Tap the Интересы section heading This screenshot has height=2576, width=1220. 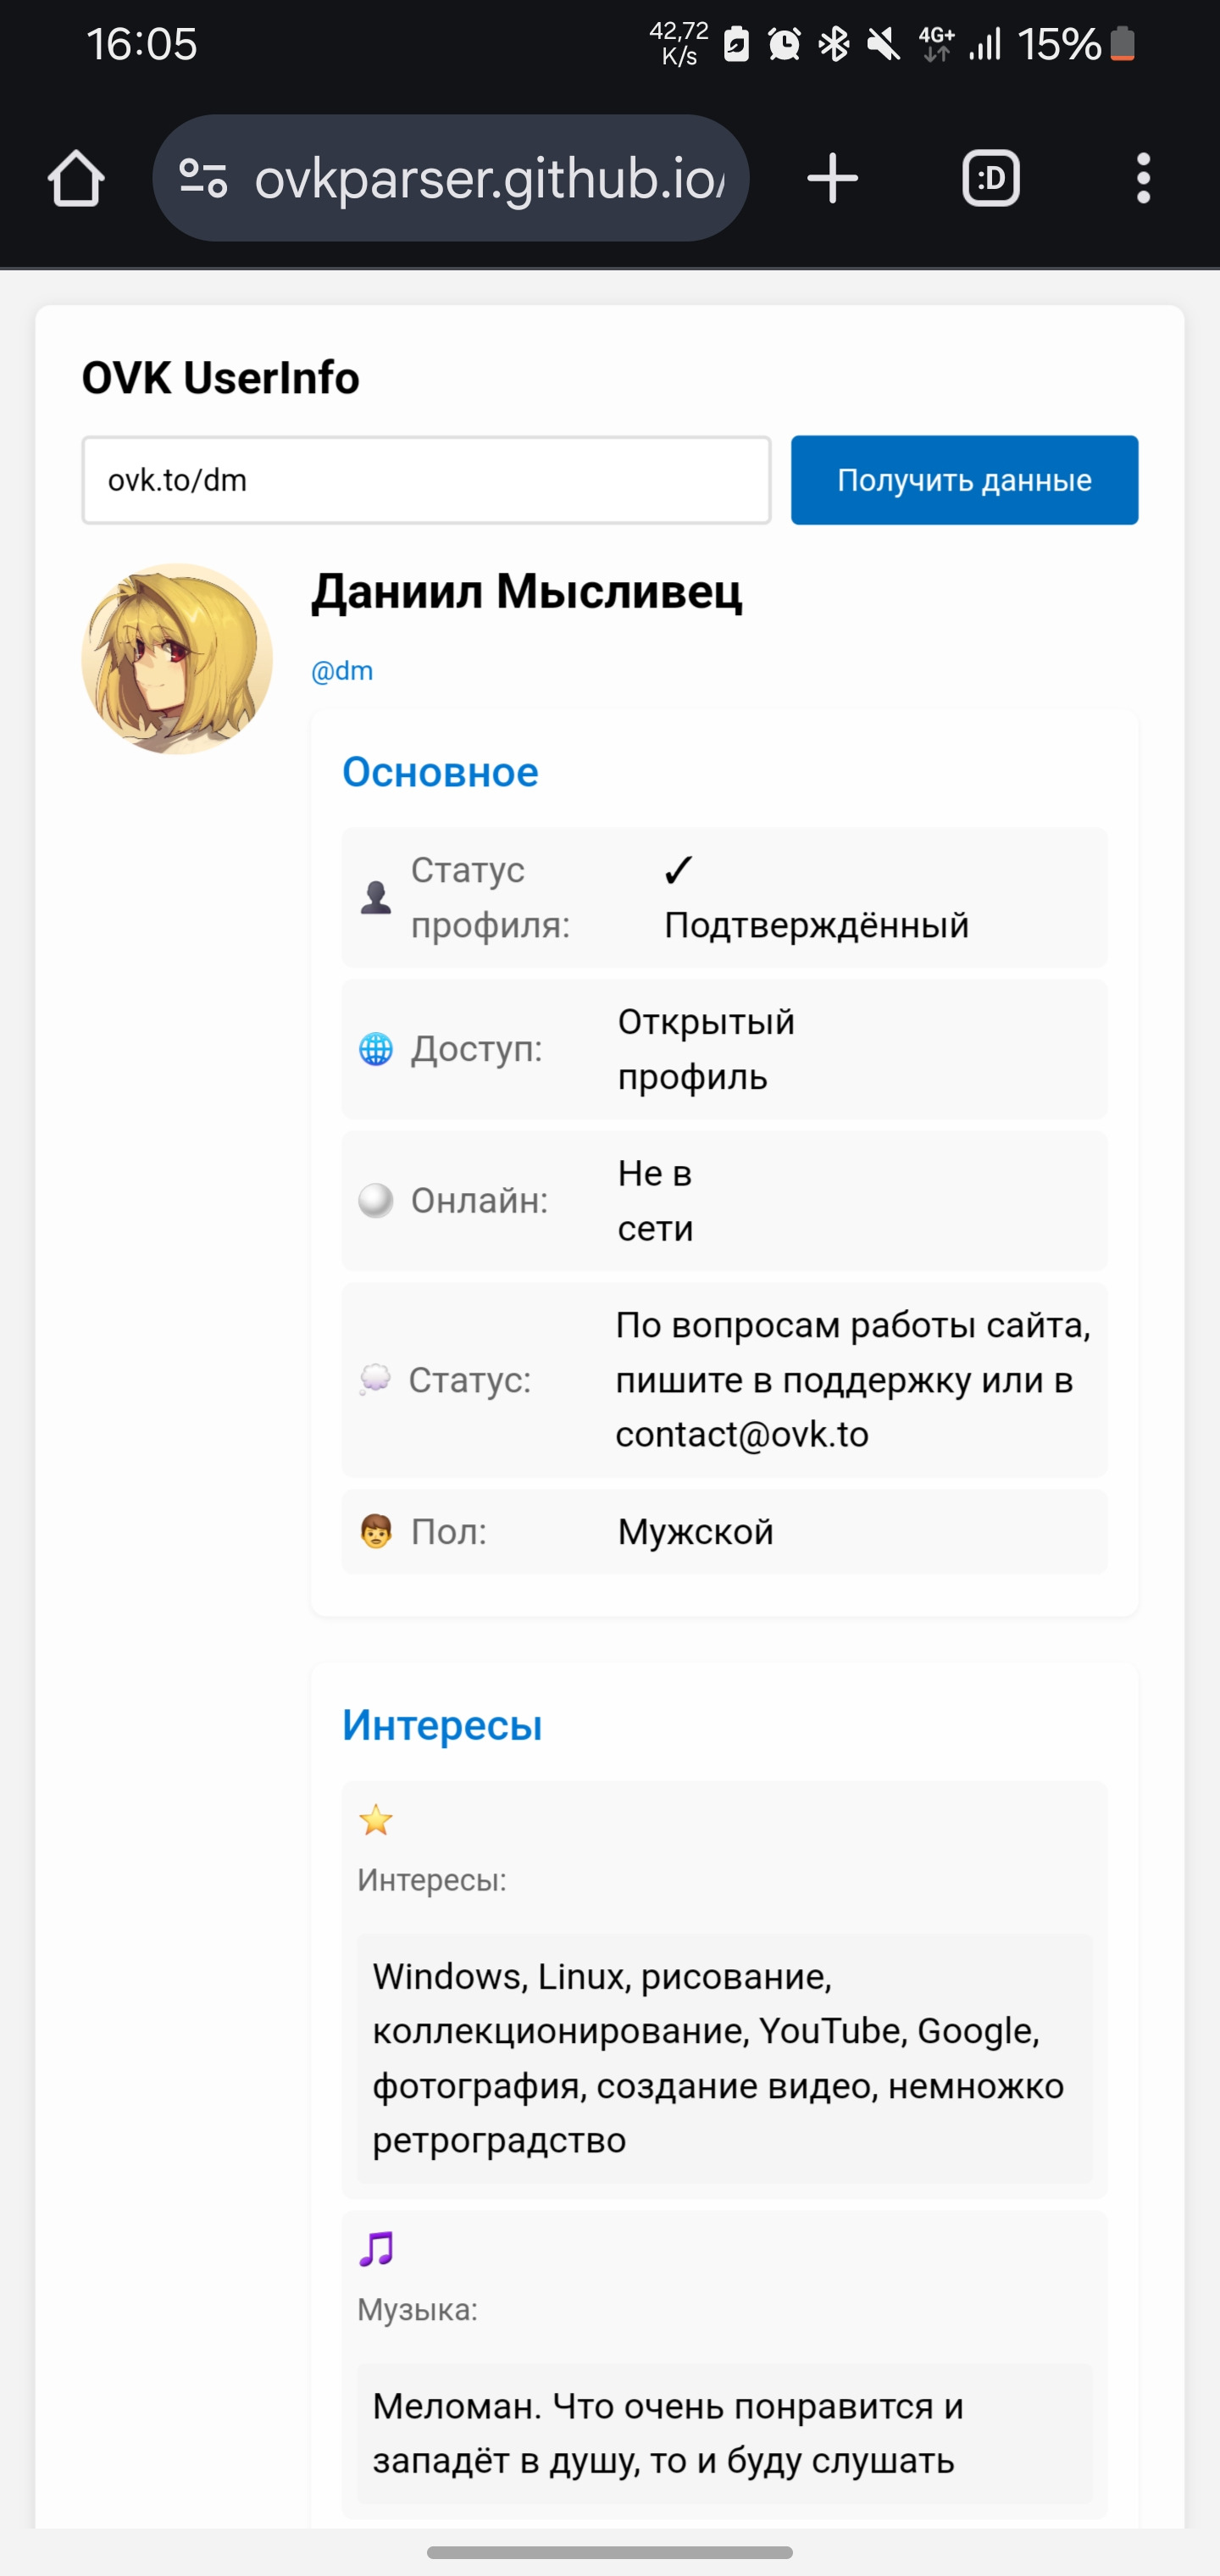pyautogui.click(x=442, y=1725)
